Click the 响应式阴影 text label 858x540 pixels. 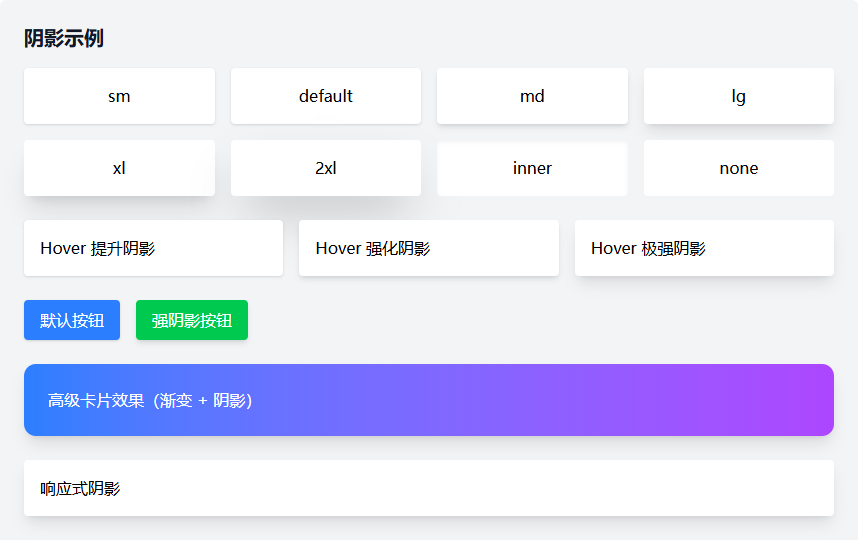[80, 488]
